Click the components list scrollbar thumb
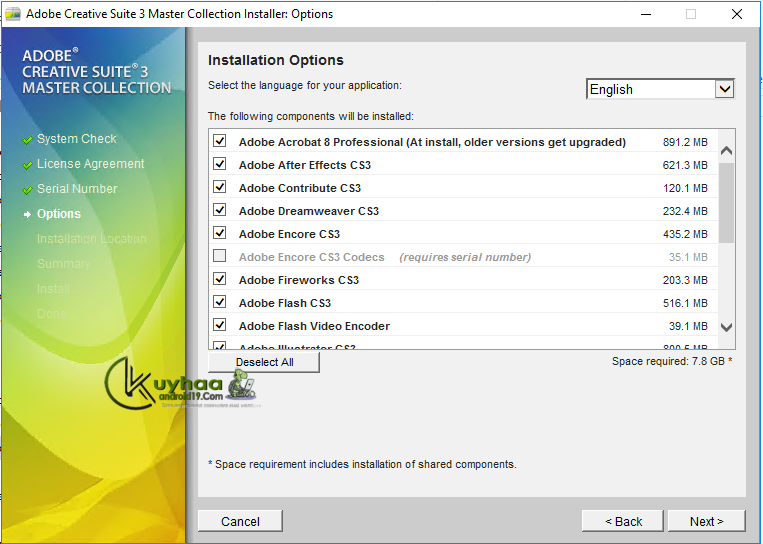763x544 pixels. coord(726,203)
